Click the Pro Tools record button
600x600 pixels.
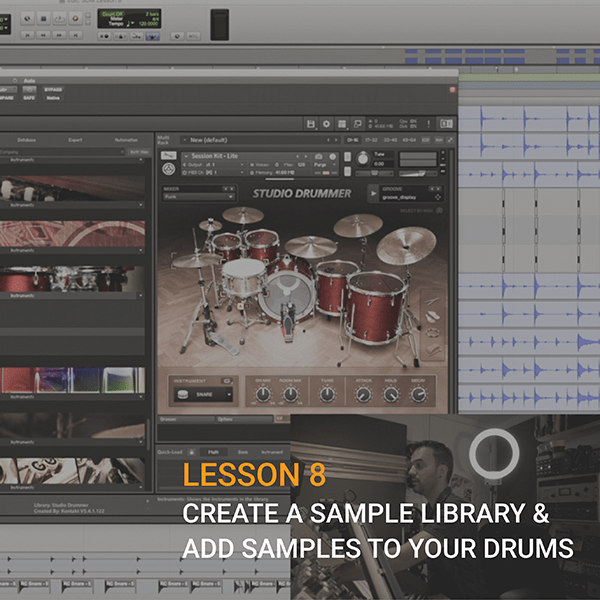(75, 18)
